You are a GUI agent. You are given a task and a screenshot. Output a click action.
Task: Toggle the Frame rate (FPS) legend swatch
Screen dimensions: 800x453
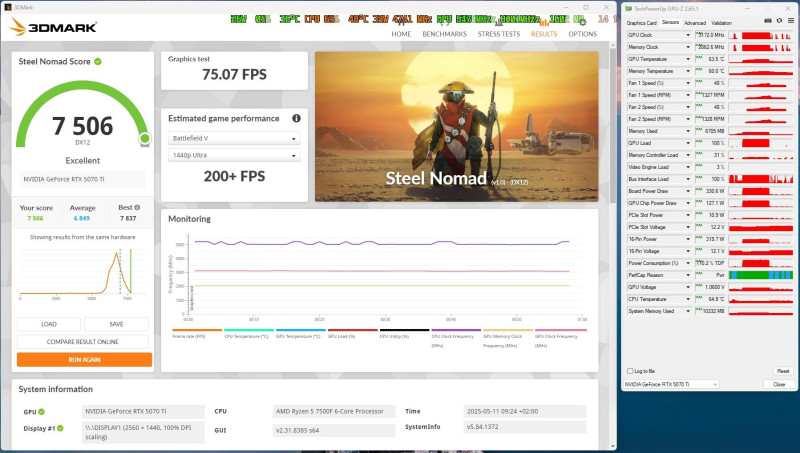click(197, 330)
